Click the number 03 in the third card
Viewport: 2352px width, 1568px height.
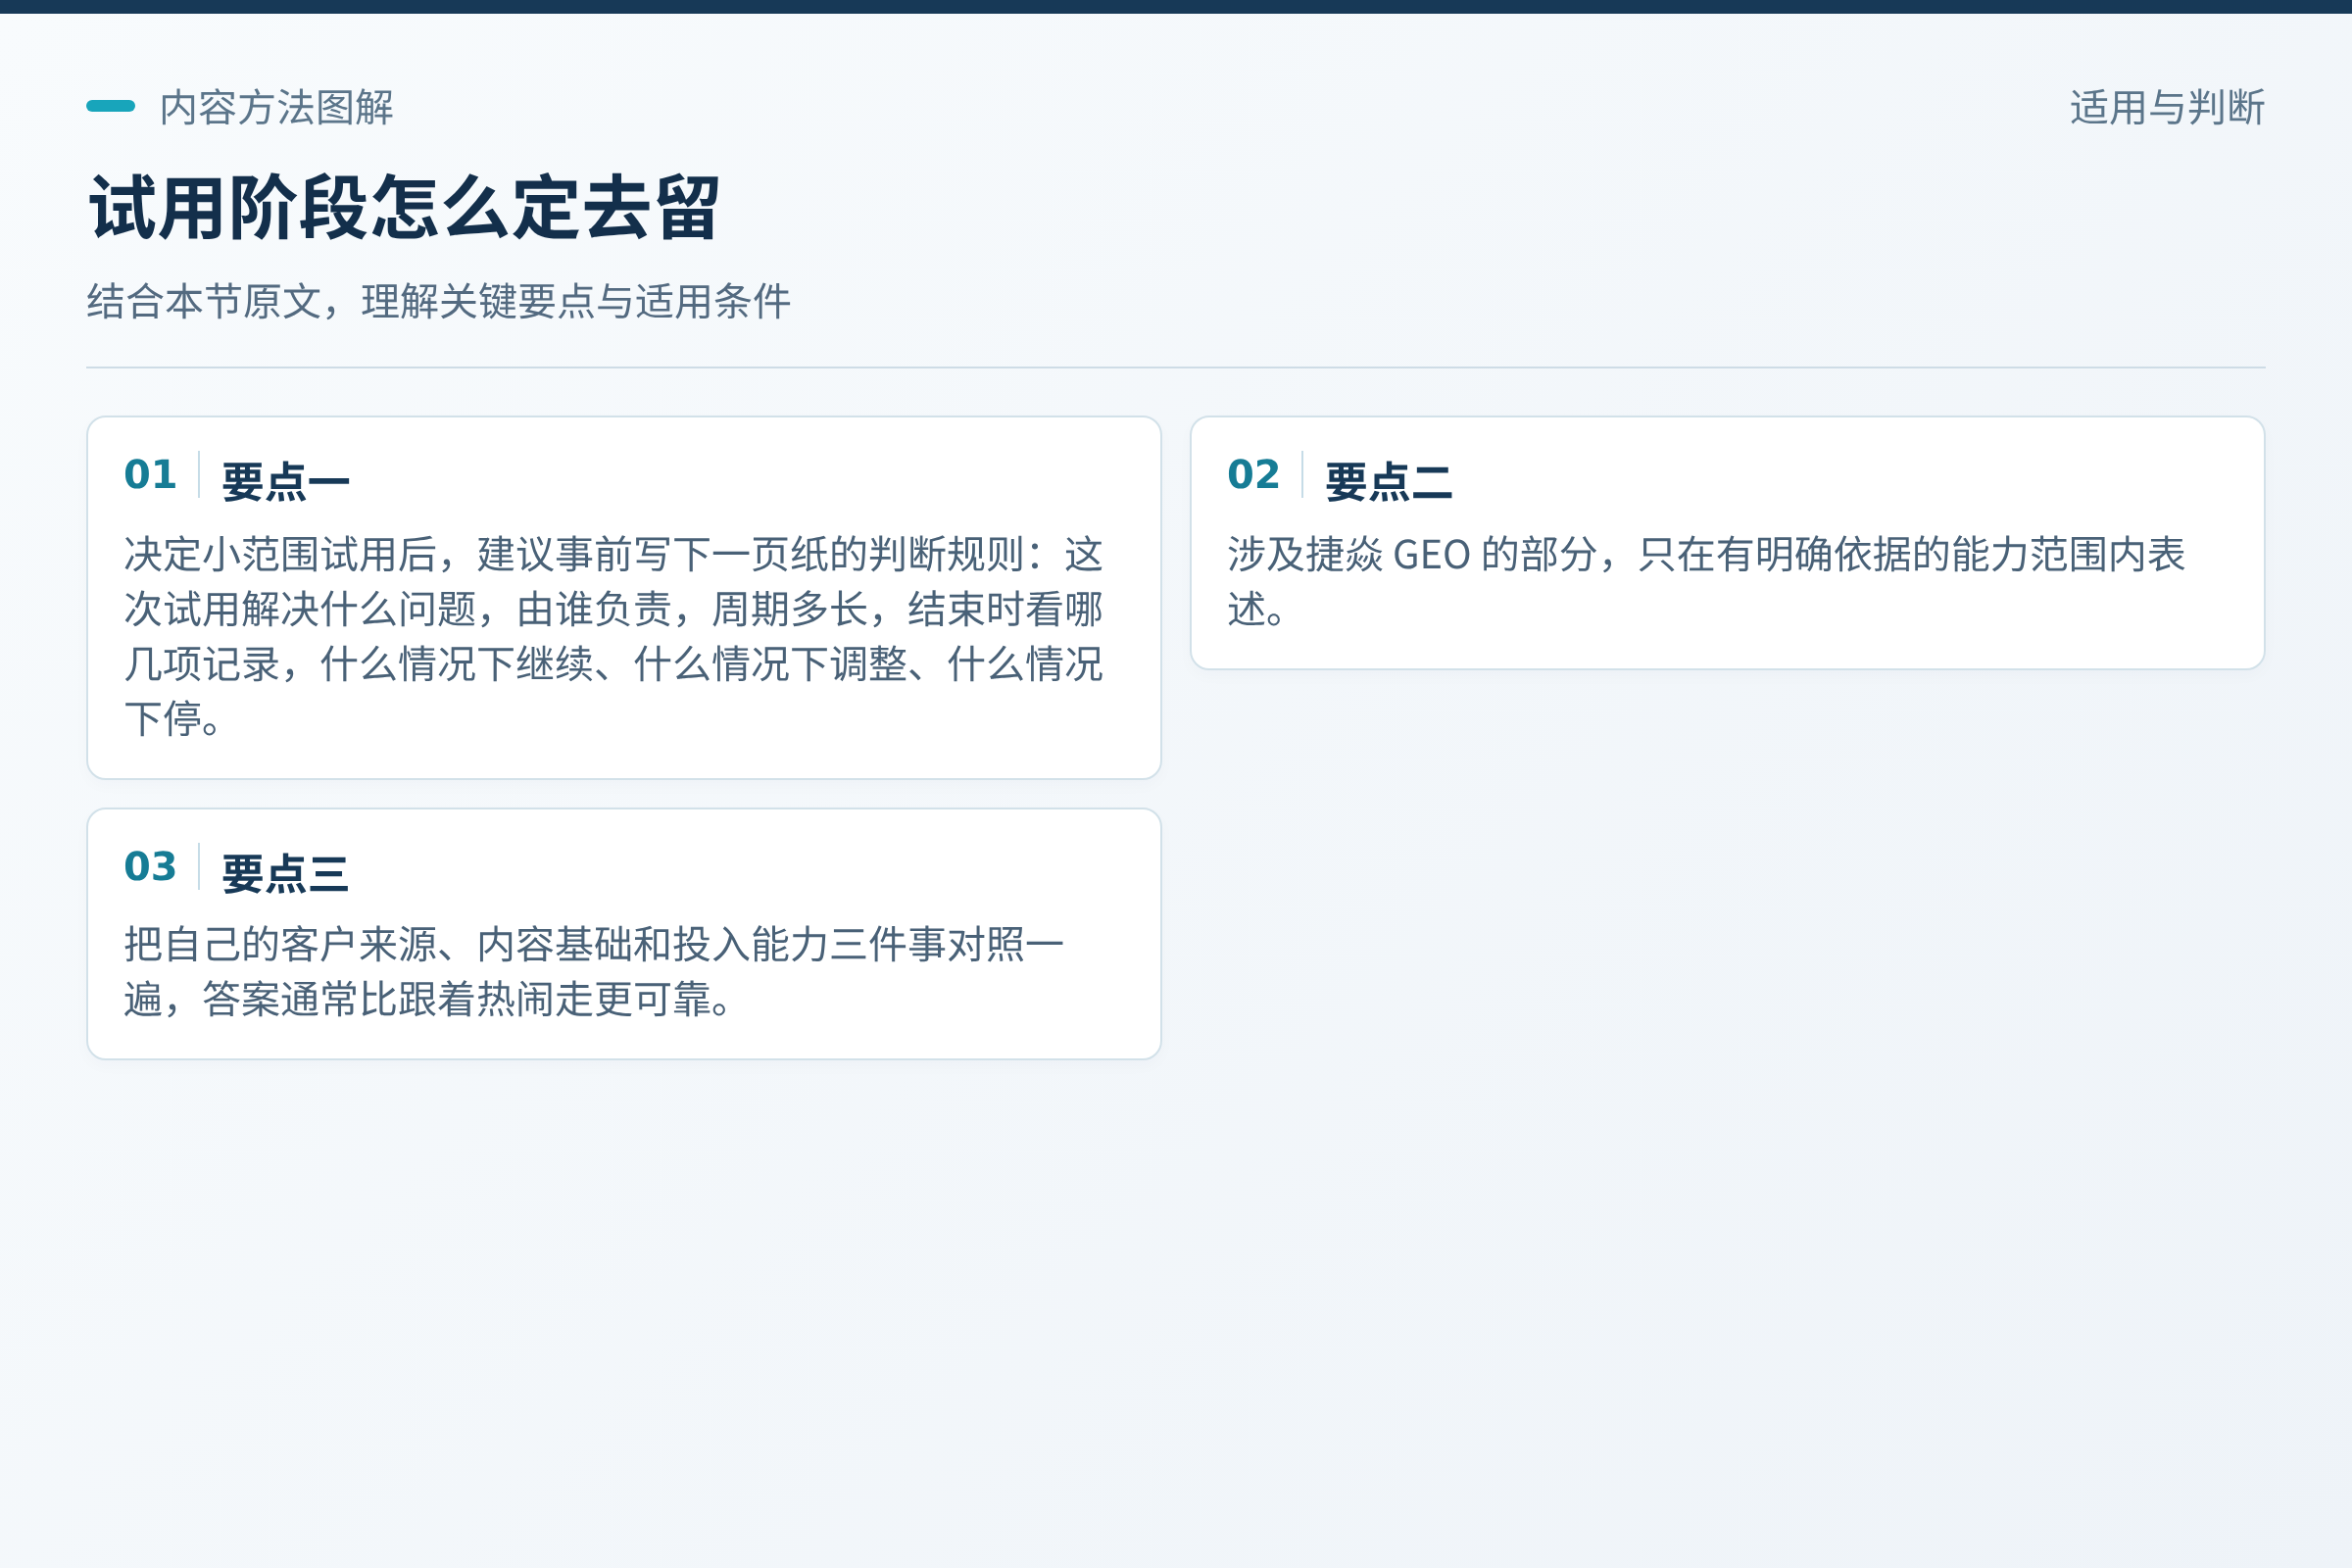[150, 866]
